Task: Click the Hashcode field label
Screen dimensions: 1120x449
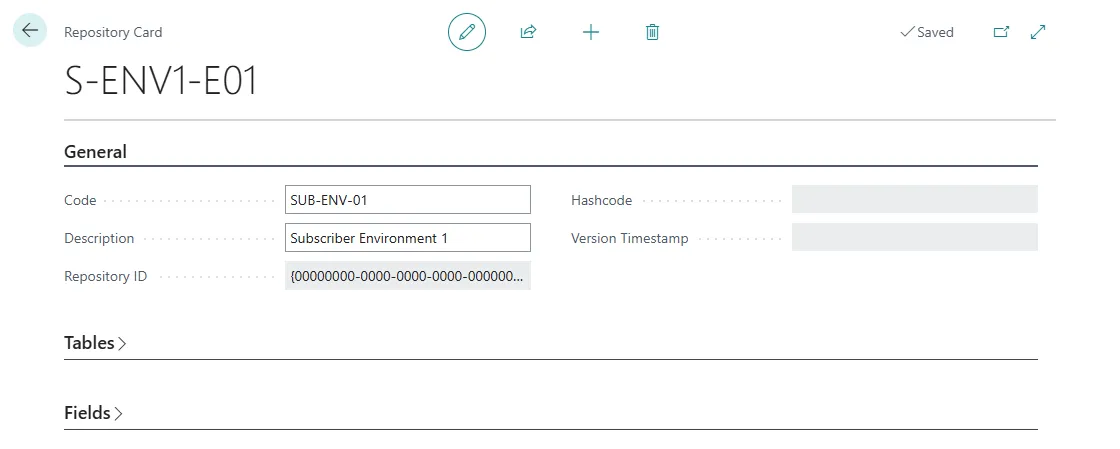Action: pyautogui.click(x=601, y=200)
